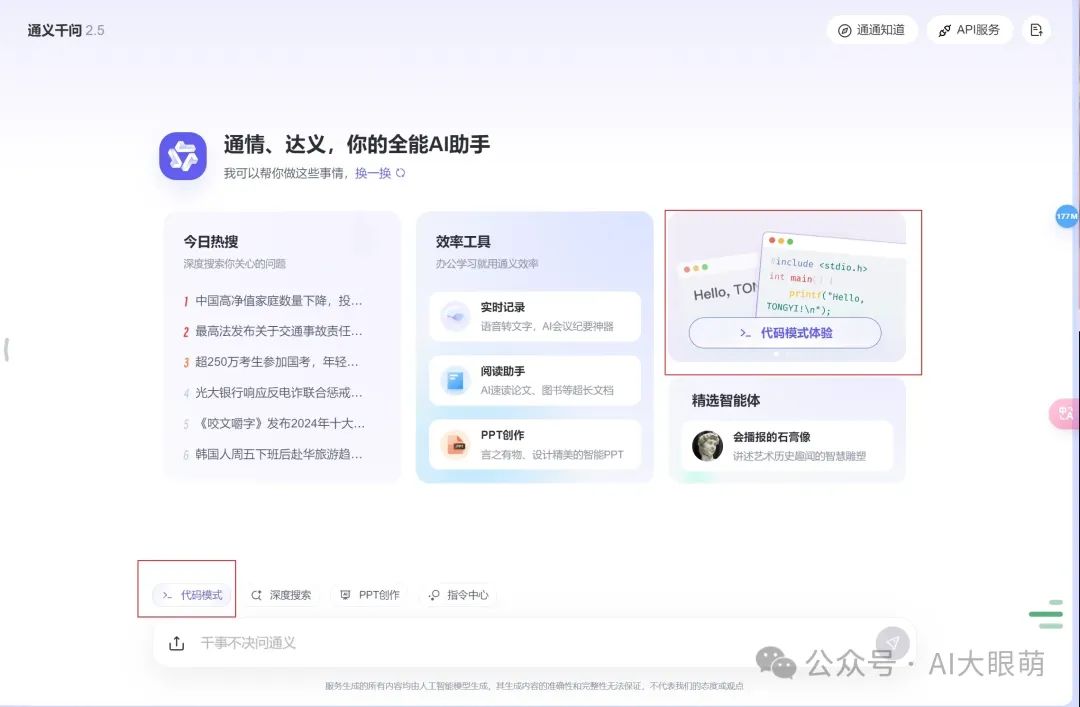1080x707 pixels.
Task: Open the 通通知道 button
Action: click(x=872, y=30)
